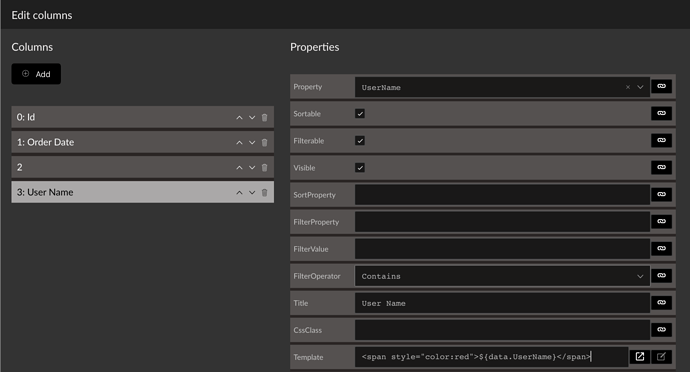Bind the Title property via link icon

click(661, 302)
